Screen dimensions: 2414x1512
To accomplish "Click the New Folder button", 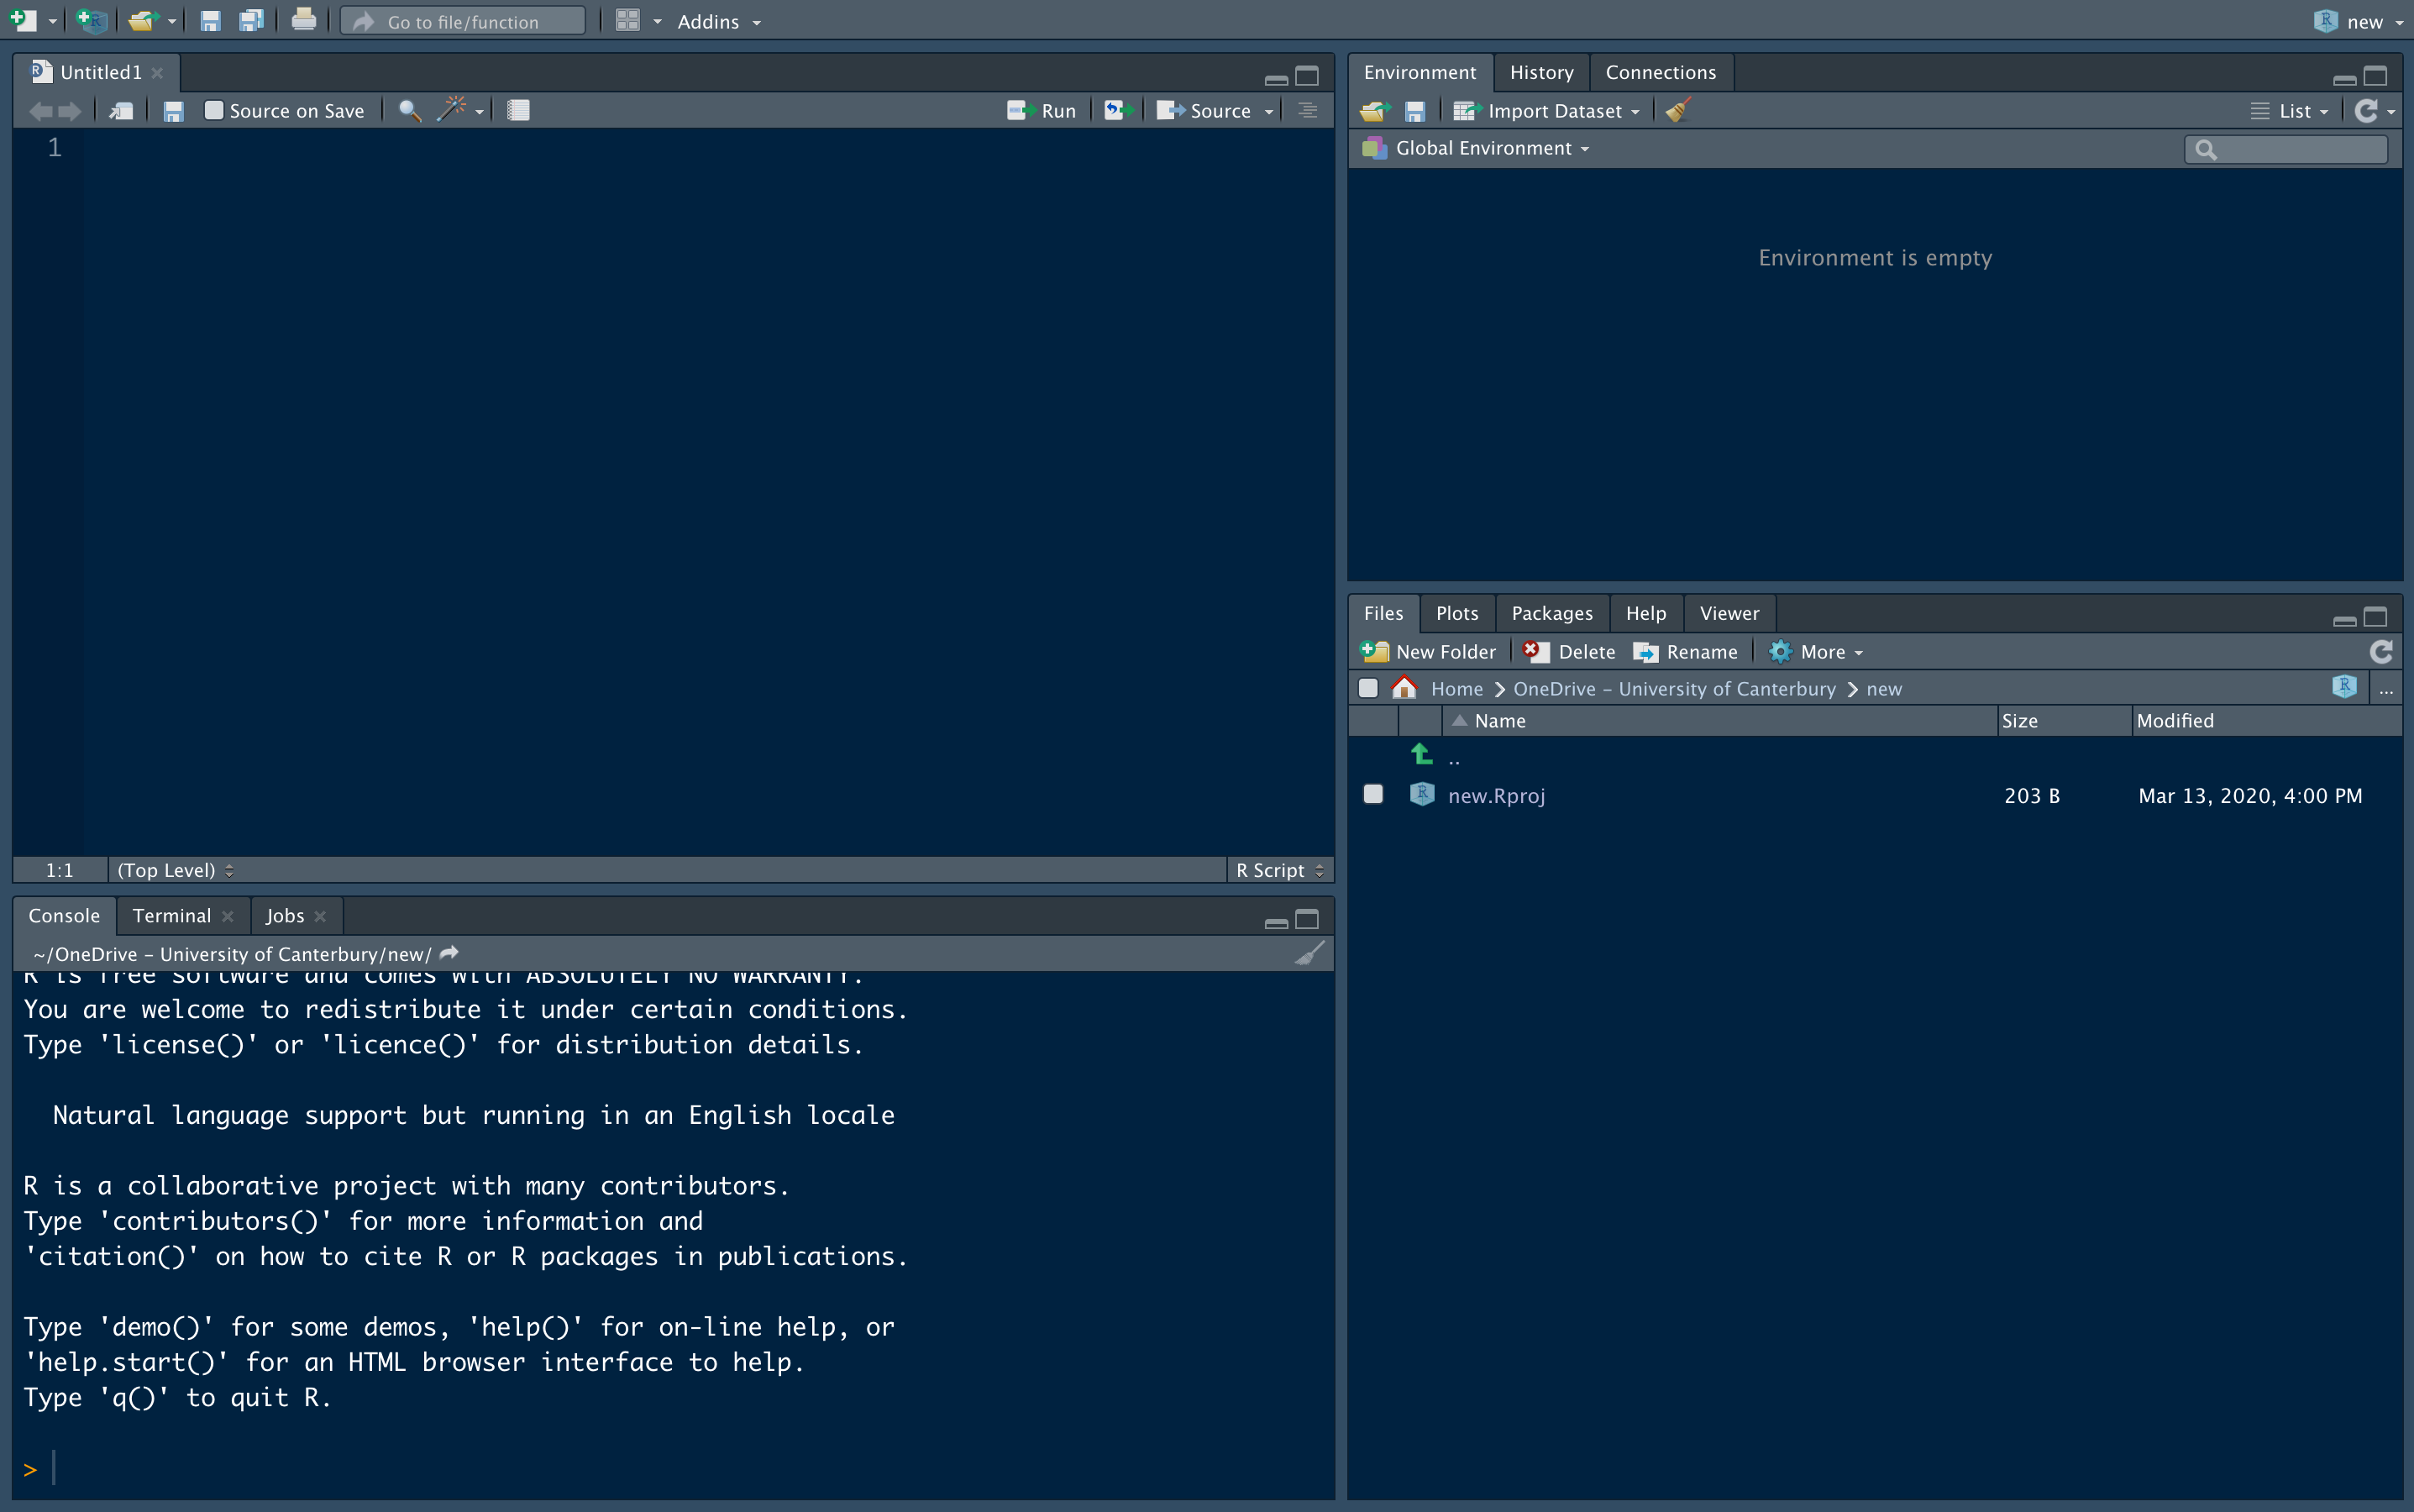I will tap(1430, 652).
